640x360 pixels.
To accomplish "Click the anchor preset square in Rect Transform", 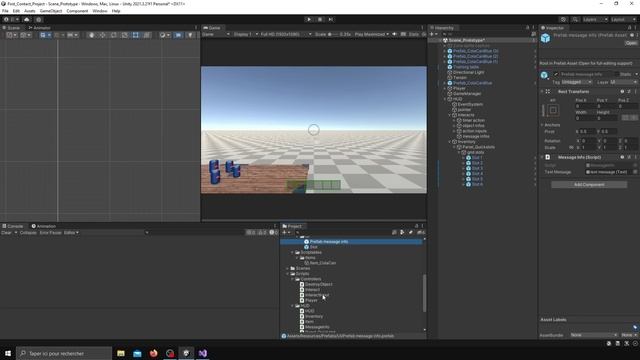I will (553, 110).
